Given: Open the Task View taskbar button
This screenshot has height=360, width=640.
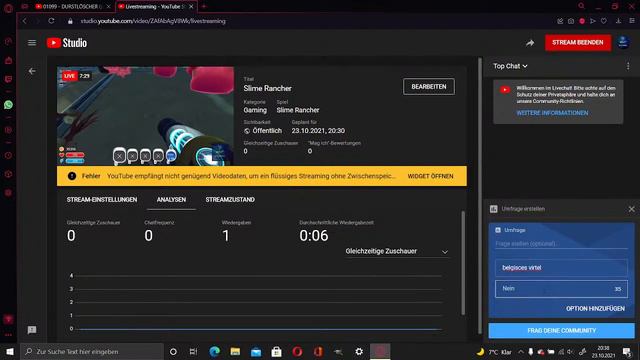Looking at the screenshot, I should click(x=193, y=351).
